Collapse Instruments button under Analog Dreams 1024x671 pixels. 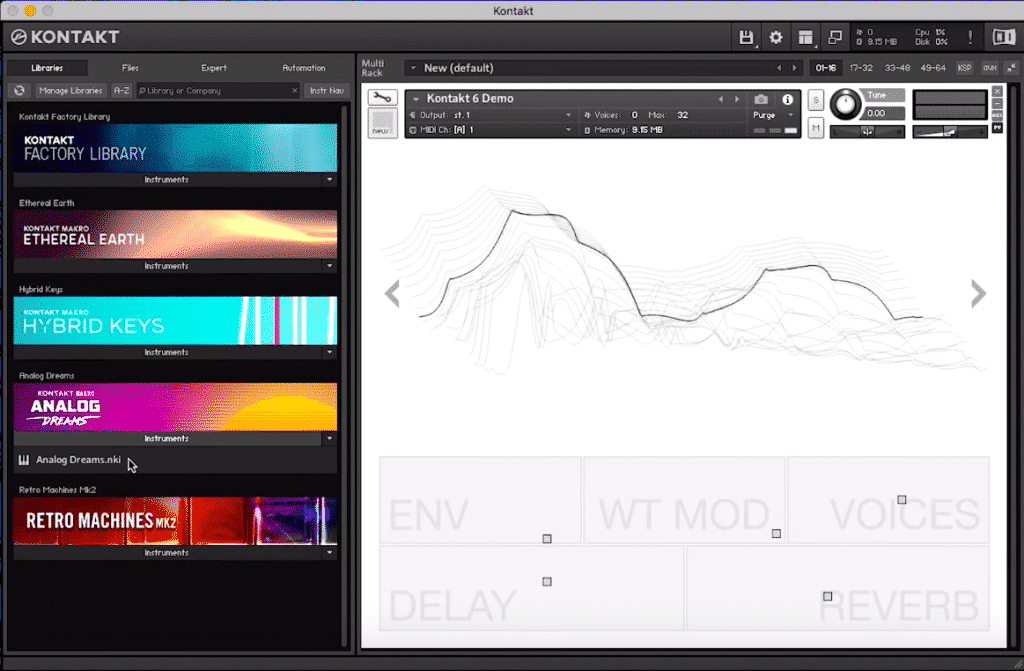coord(167,438)
